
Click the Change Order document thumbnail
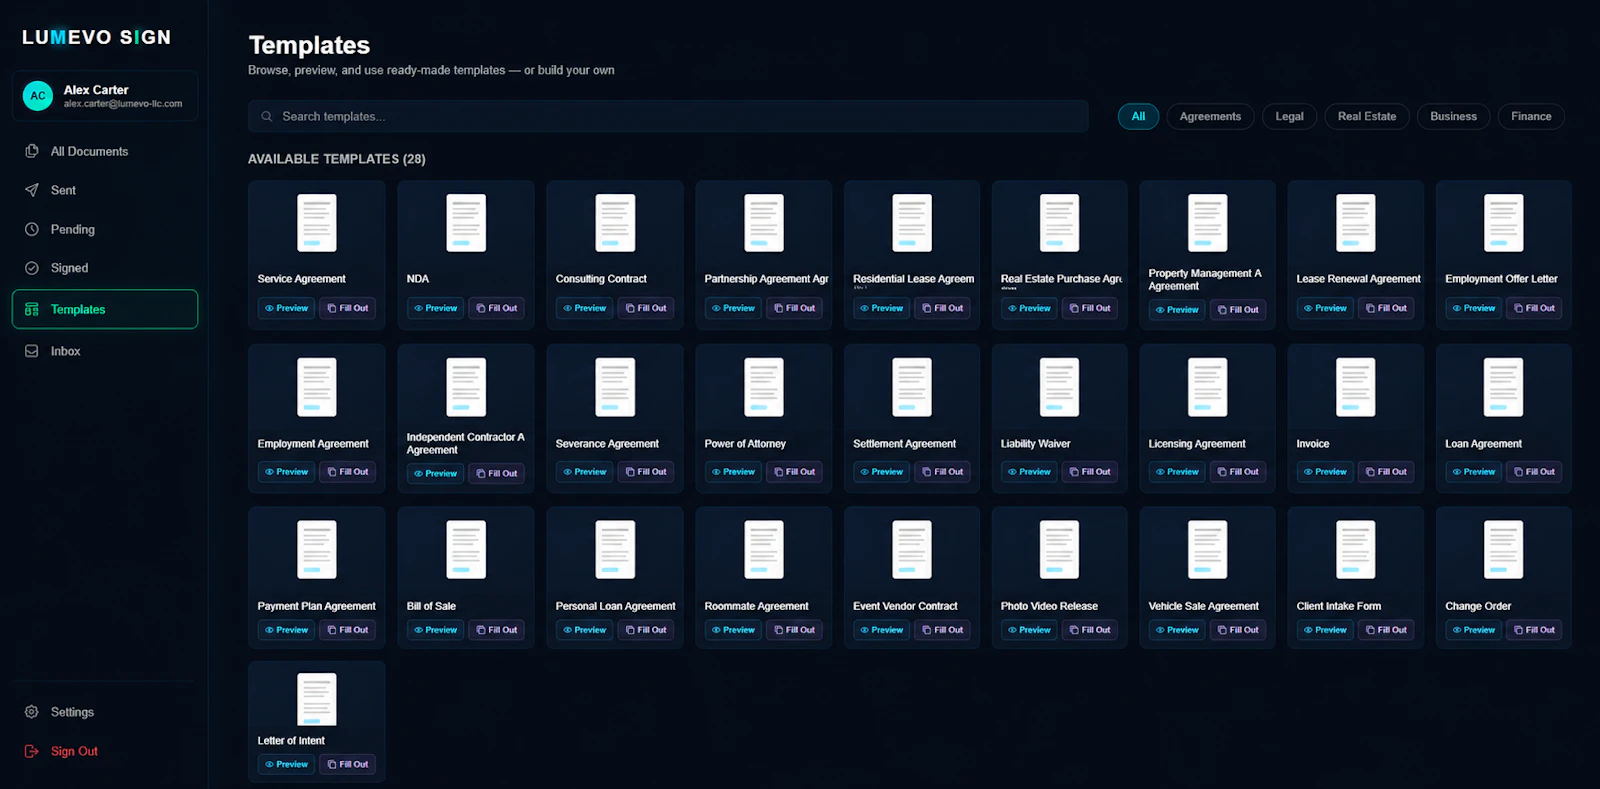pos(1504,550)
